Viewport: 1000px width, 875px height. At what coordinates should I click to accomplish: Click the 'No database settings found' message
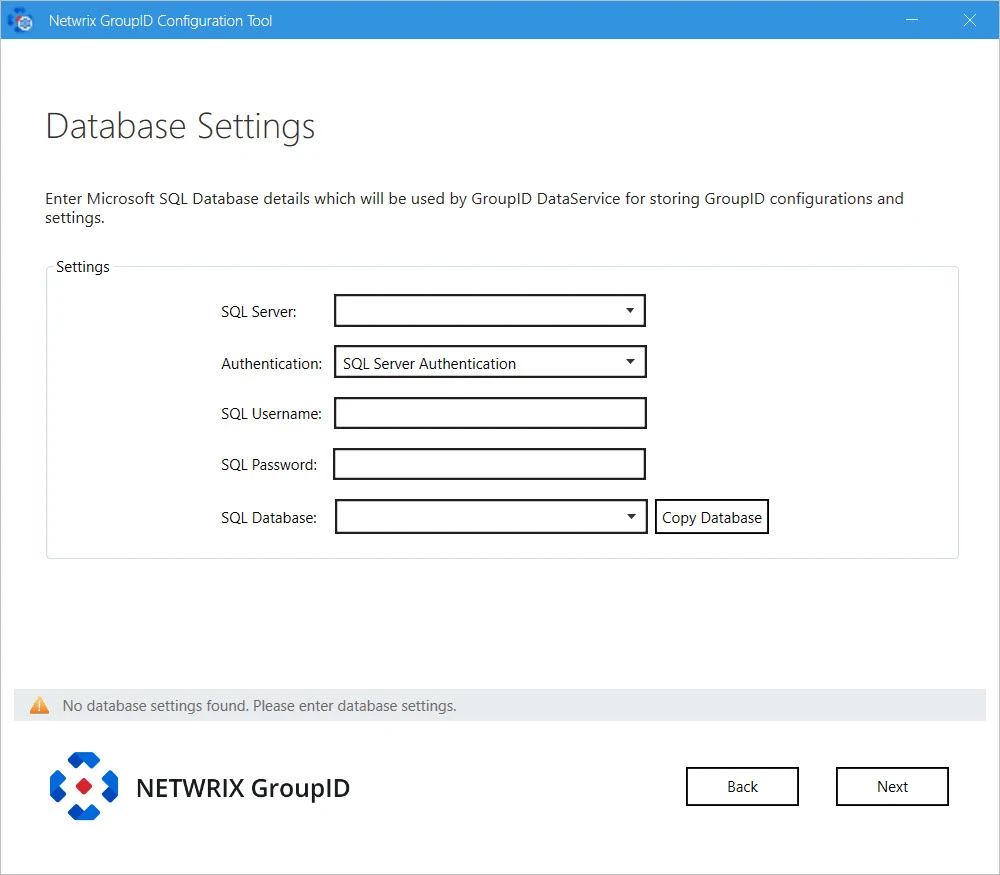pyautogui.click(x=260, y=706)
